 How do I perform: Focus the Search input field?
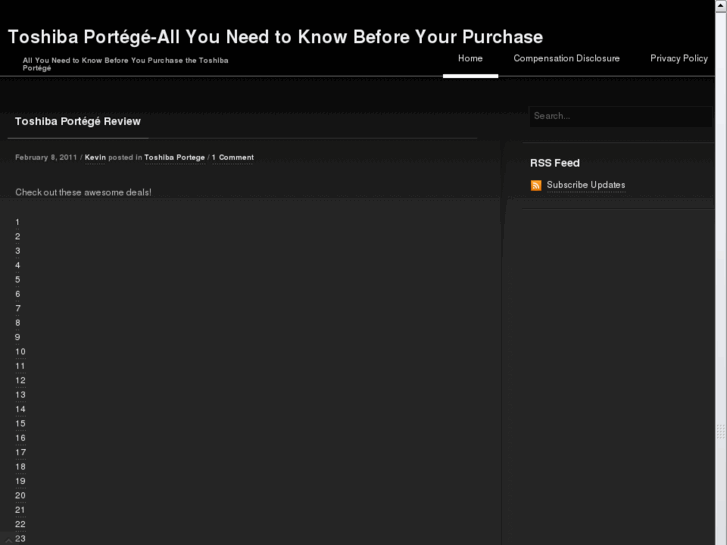tap(620, 116)
